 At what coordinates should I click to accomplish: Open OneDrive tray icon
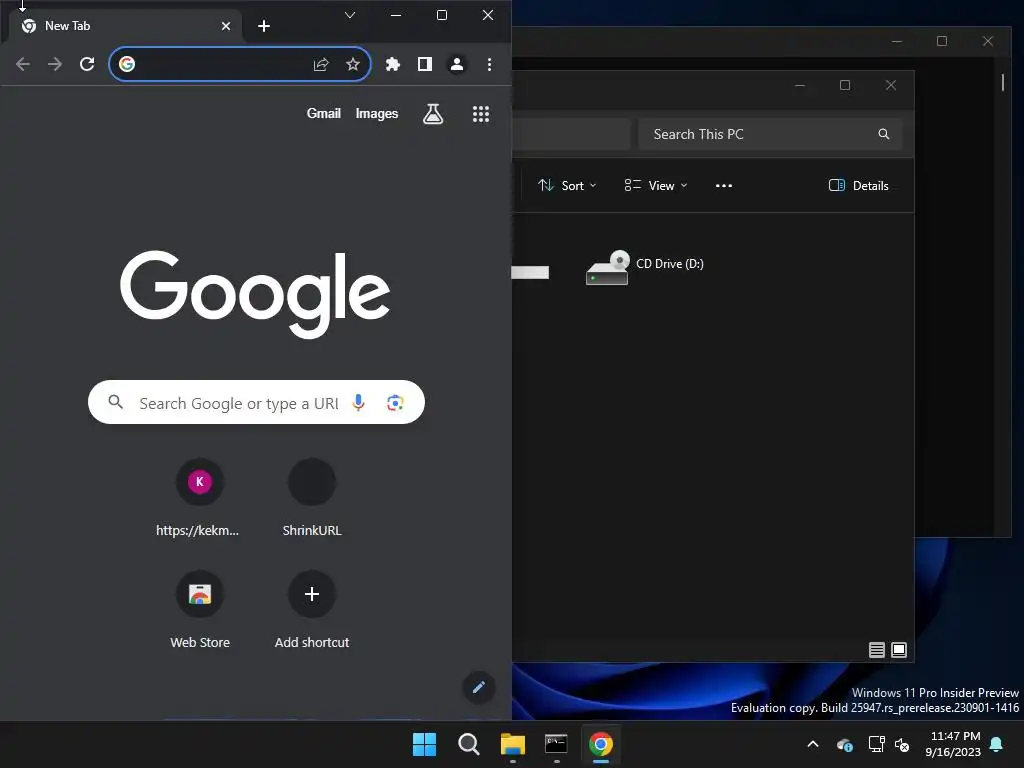844,744
